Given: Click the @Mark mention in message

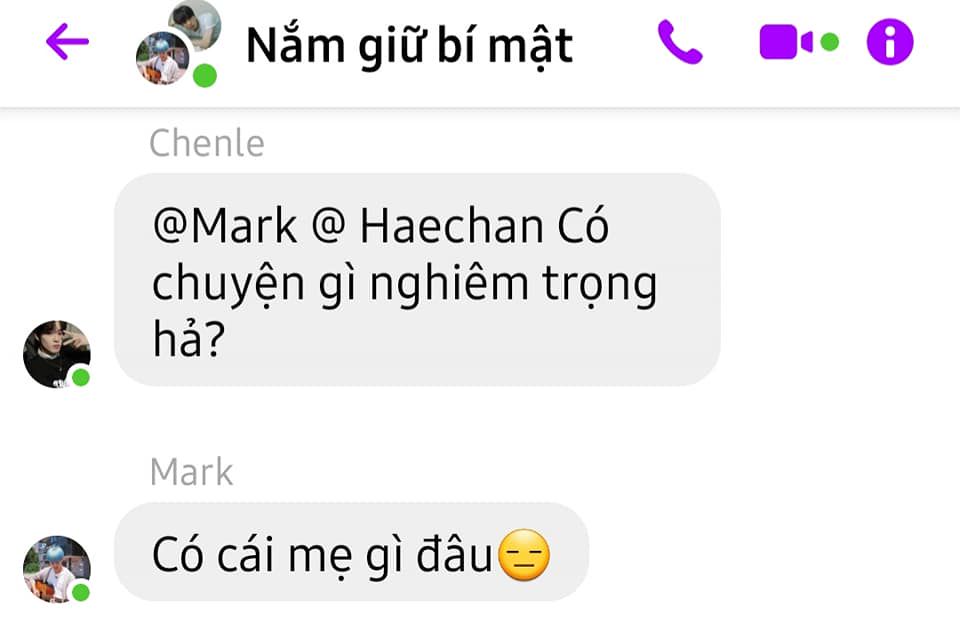Looking at the screenshot, I should click(225, 226).
